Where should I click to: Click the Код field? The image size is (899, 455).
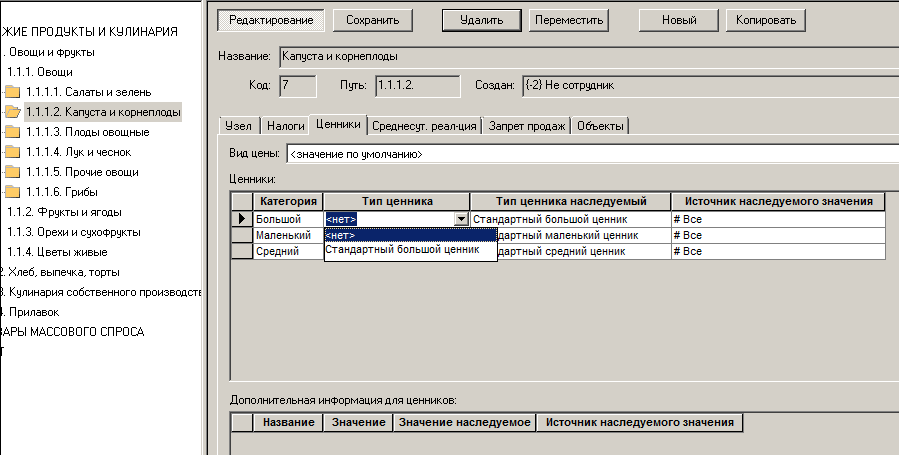tap(298, 85)
